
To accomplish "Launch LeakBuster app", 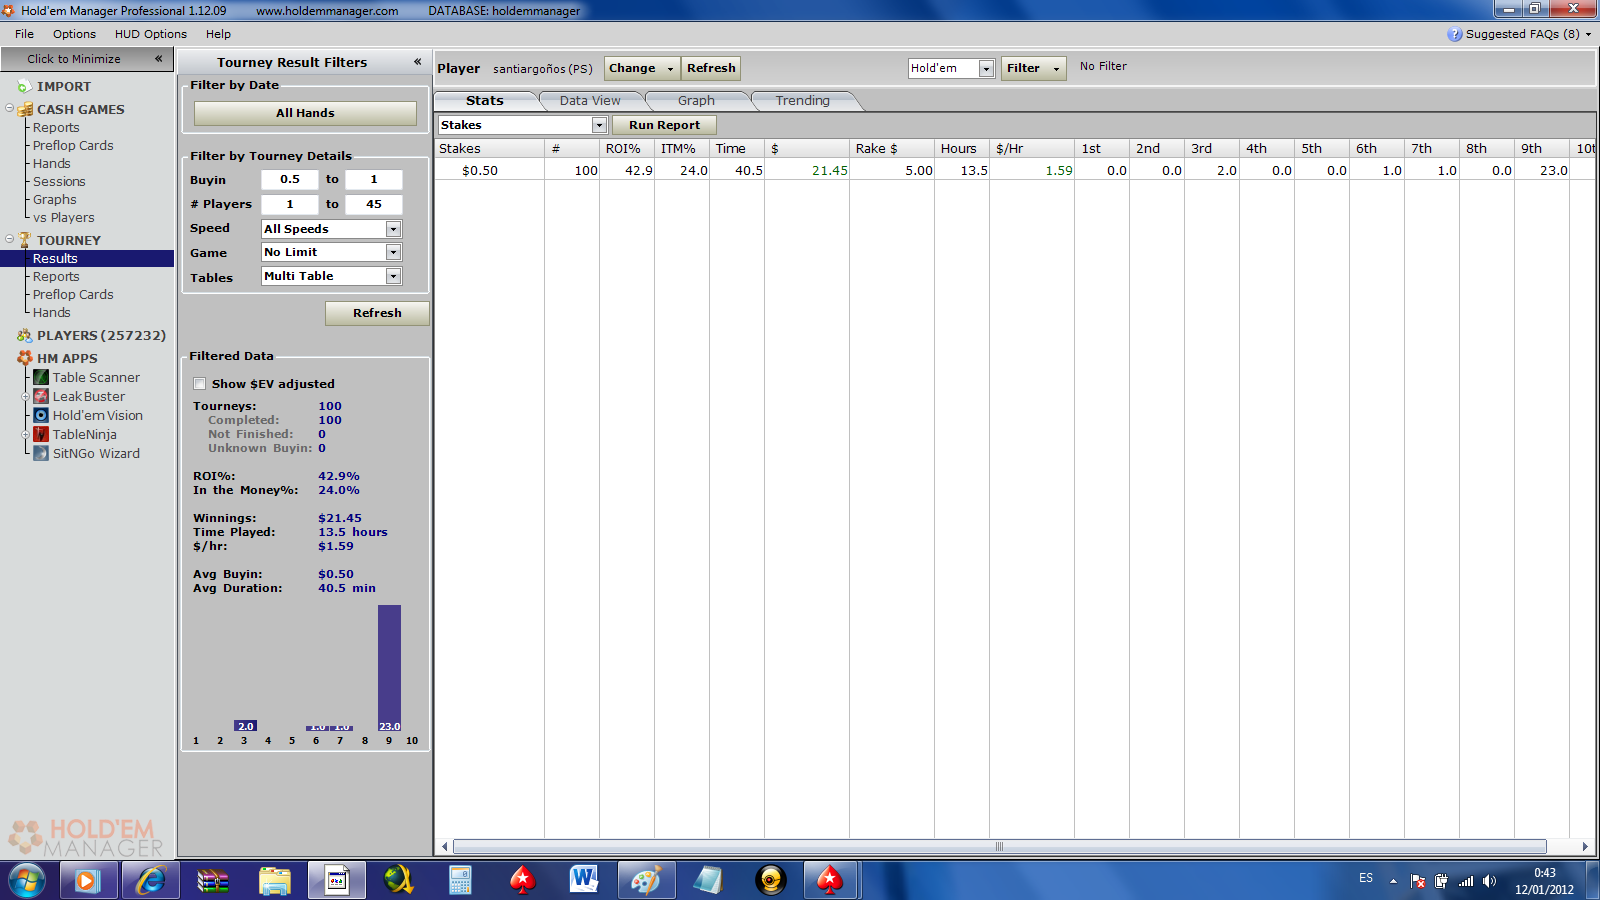I will tap(80, 397).
